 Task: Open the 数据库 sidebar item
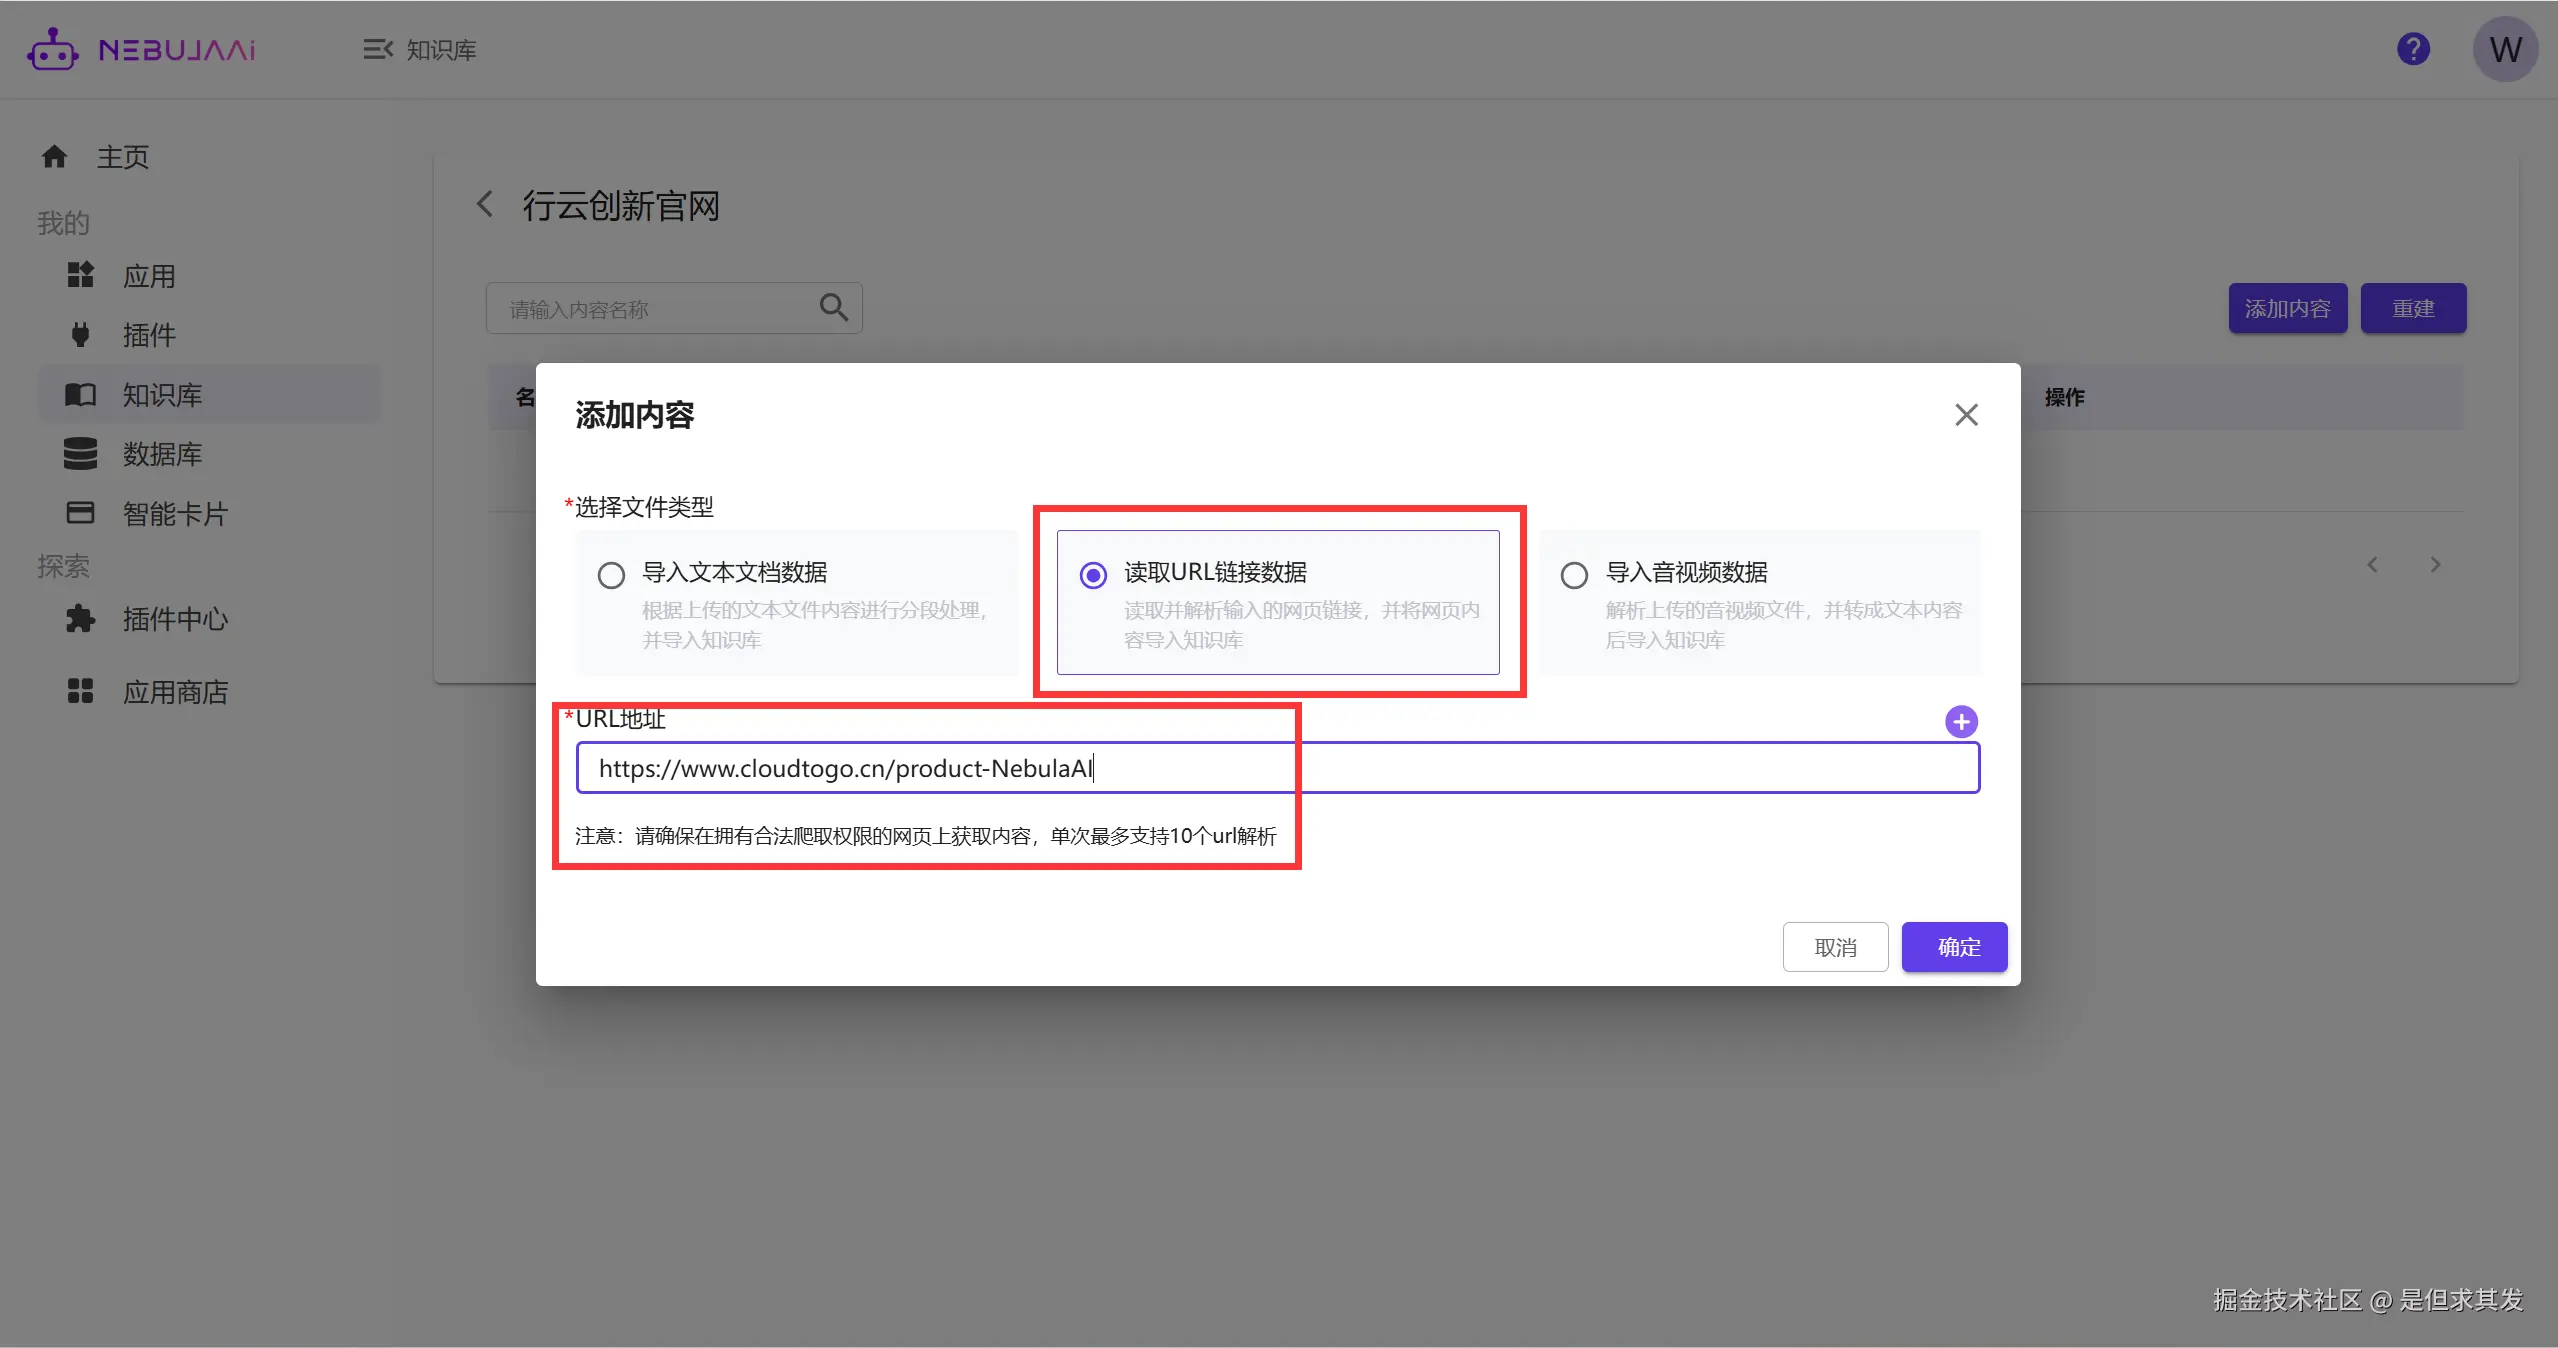pos(163,454)
